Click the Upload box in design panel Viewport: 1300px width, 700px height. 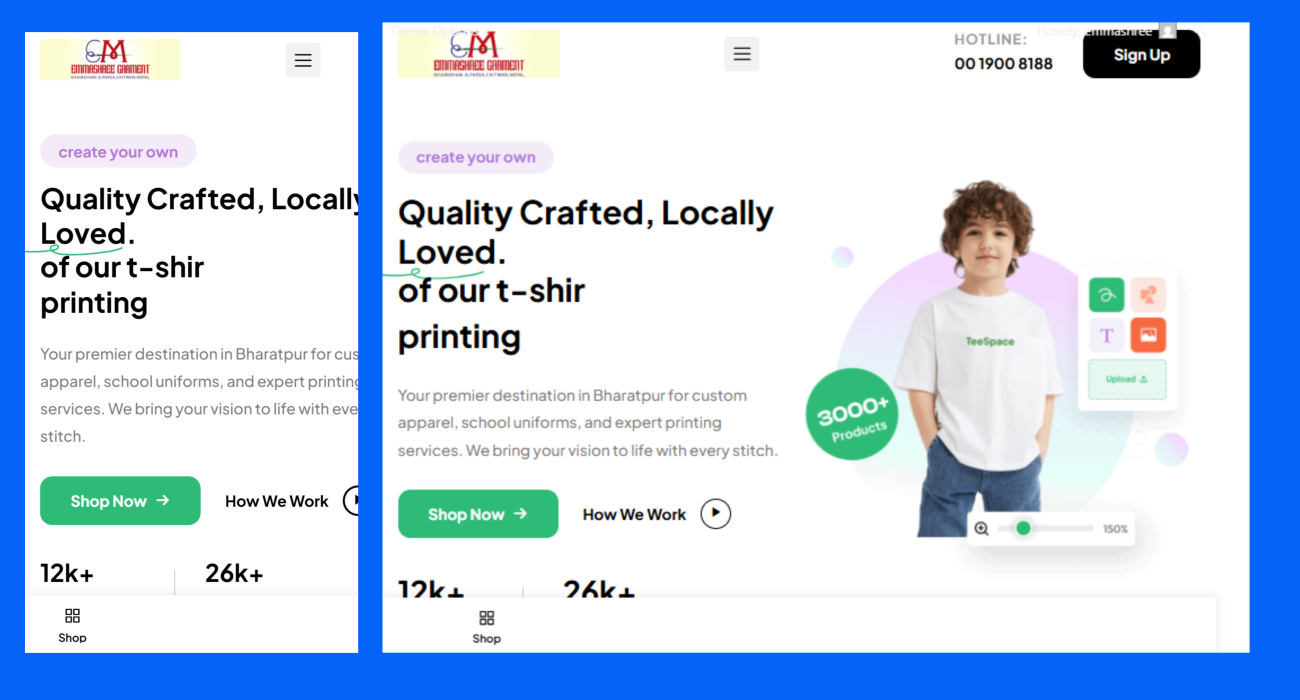1127,380
